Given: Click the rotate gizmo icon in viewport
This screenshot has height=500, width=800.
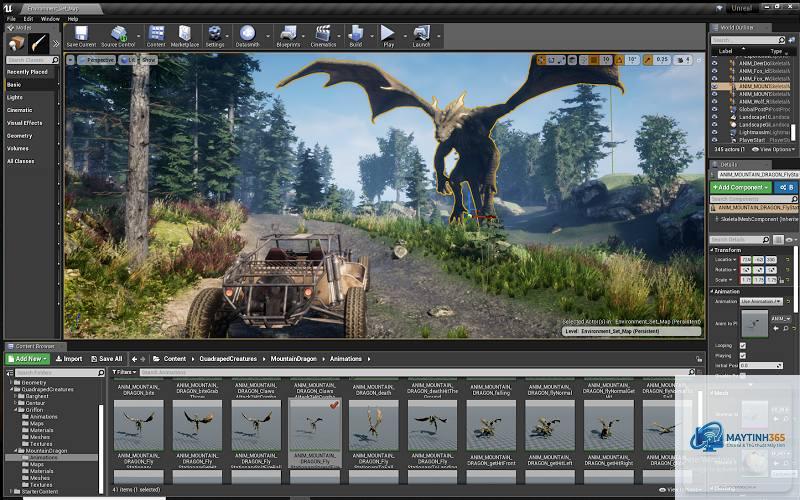Looking at the screenshot, I should 552,60.
